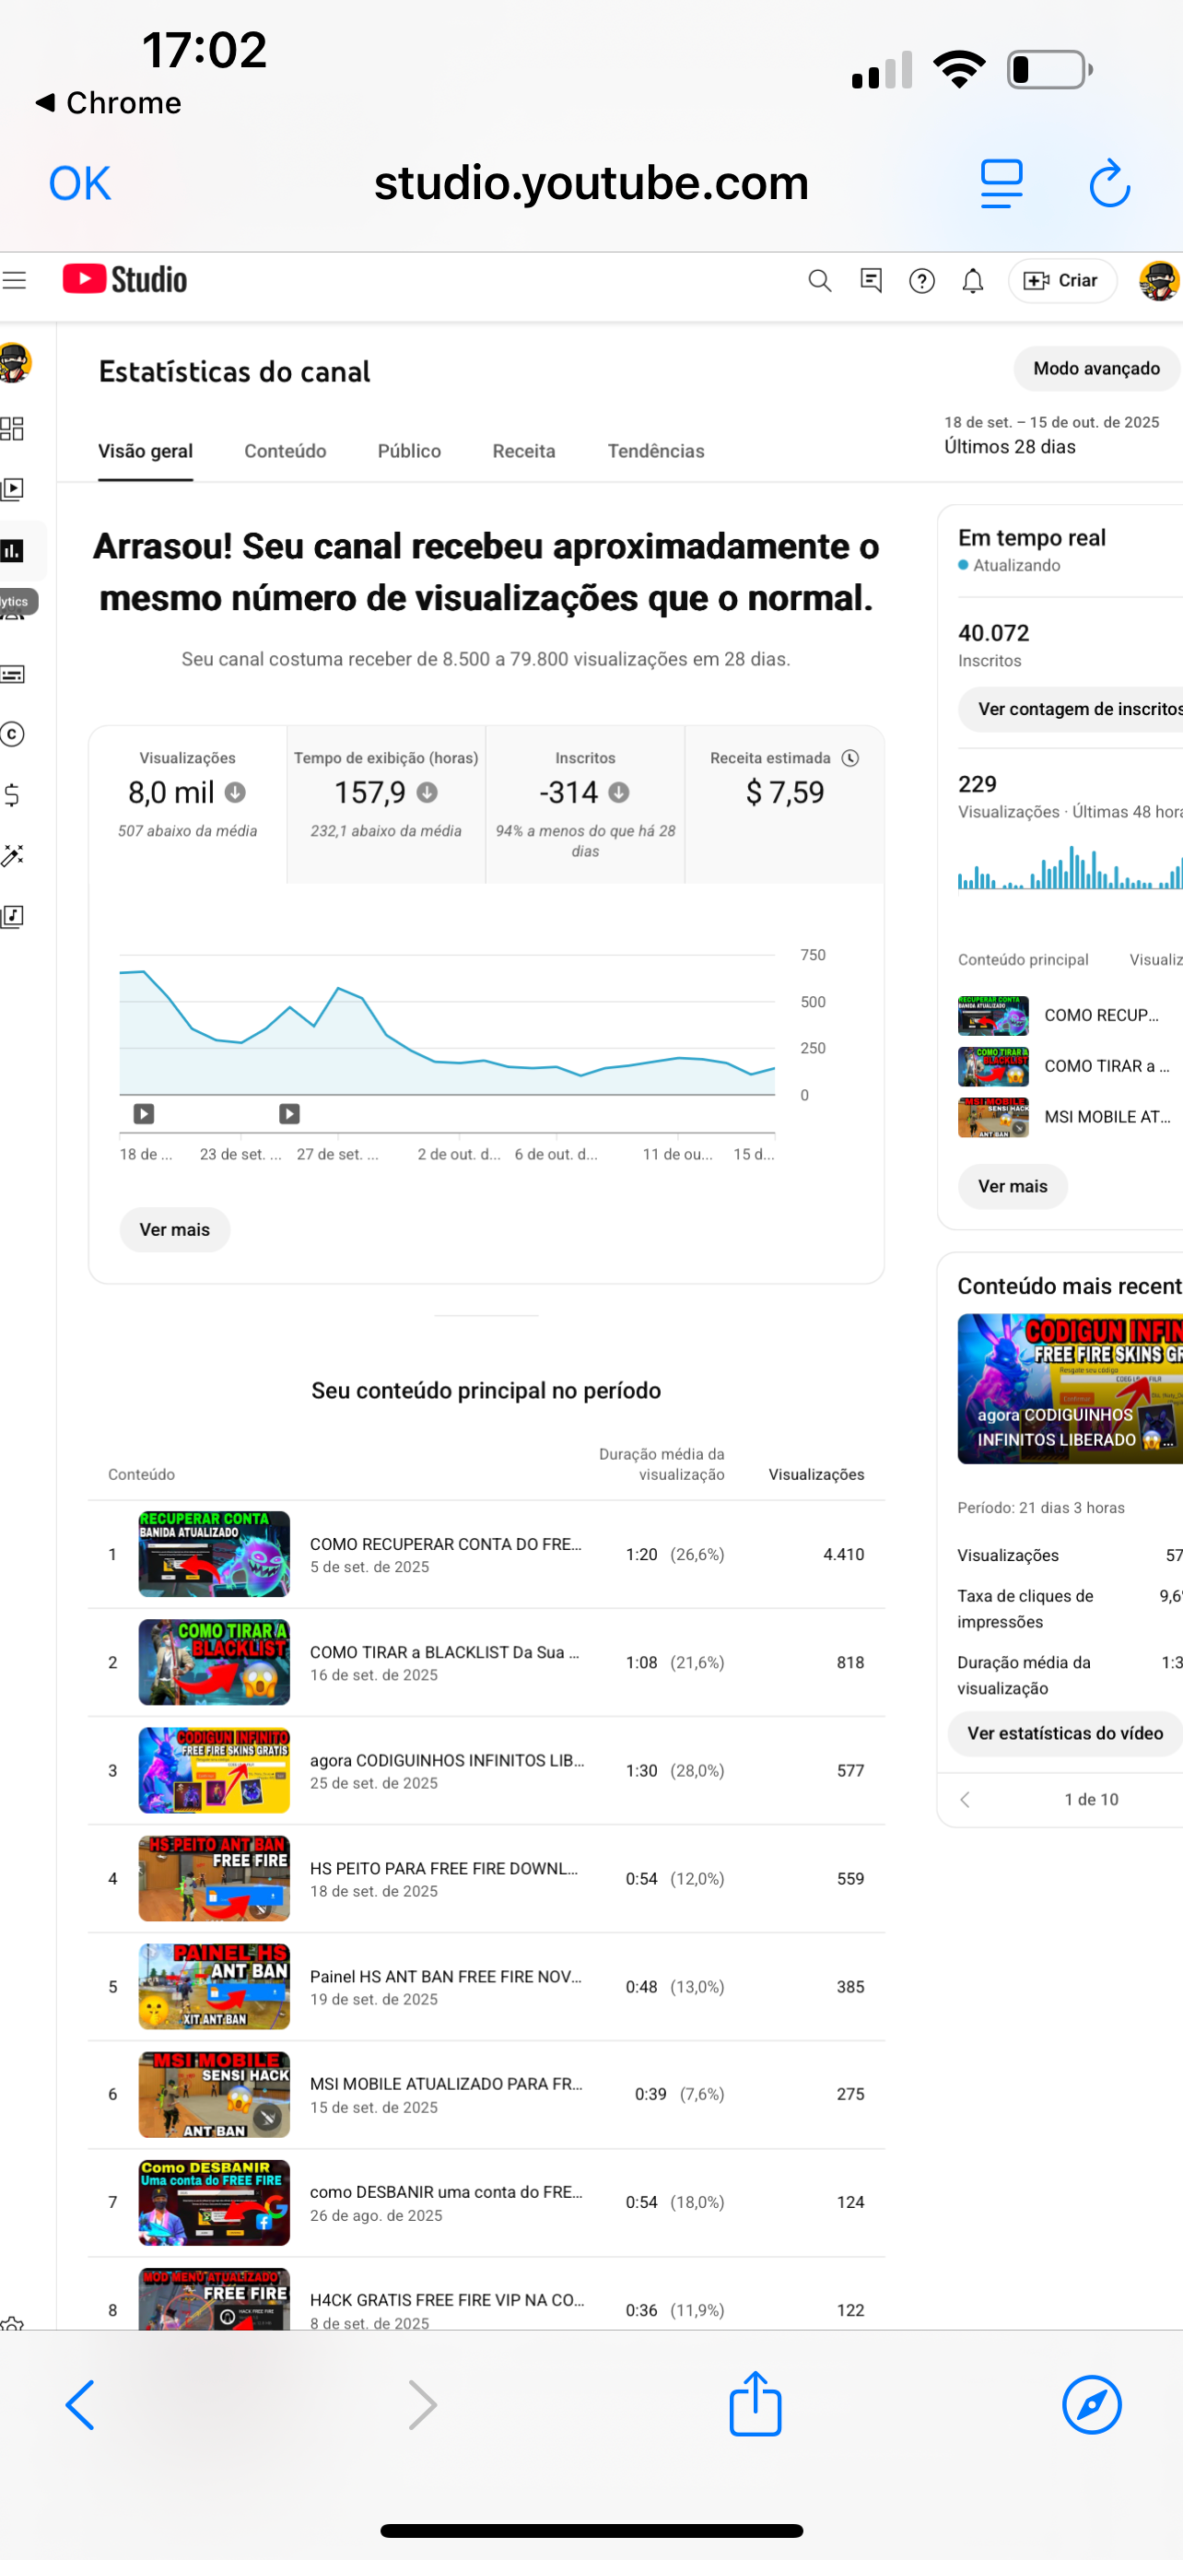Open como DESBANIR uma conta video
The width and height of the screenshot is (1183, 2560).
click(x=486, y=2203)
